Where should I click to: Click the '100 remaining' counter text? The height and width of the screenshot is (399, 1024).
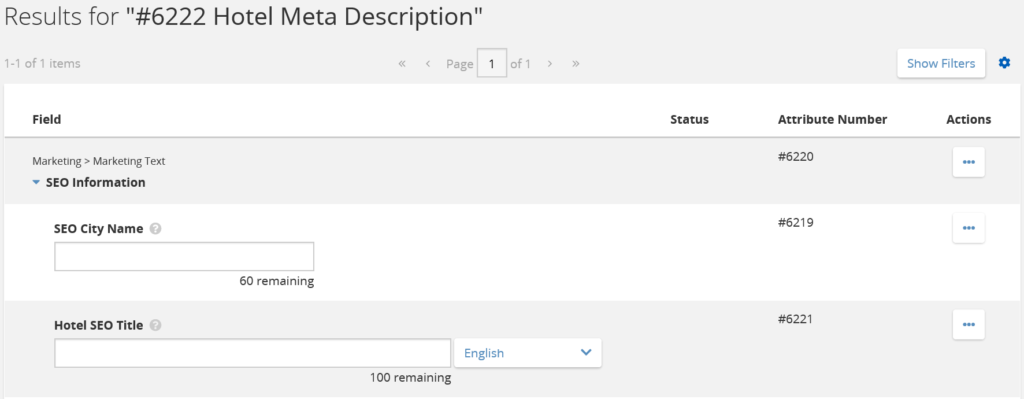[x=410, y=377]
